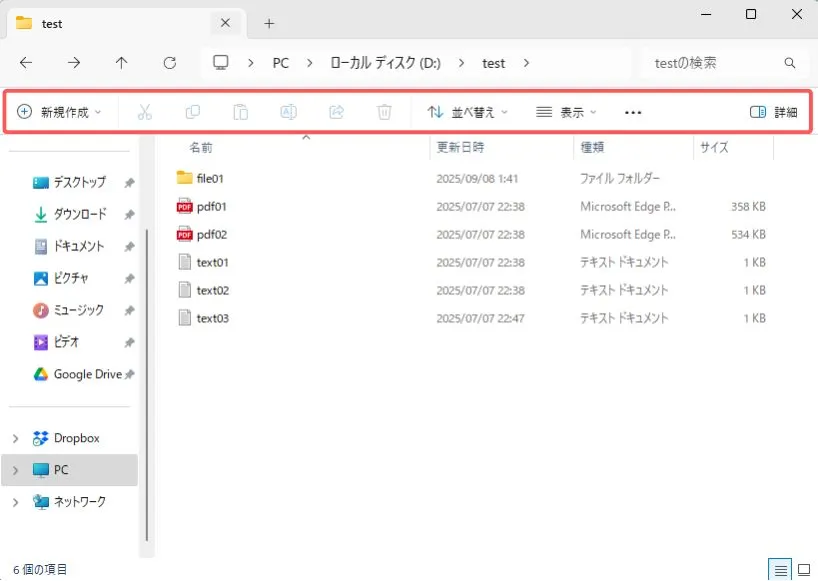
Task: Click the testの検索 search box
Action: point(712,63)
